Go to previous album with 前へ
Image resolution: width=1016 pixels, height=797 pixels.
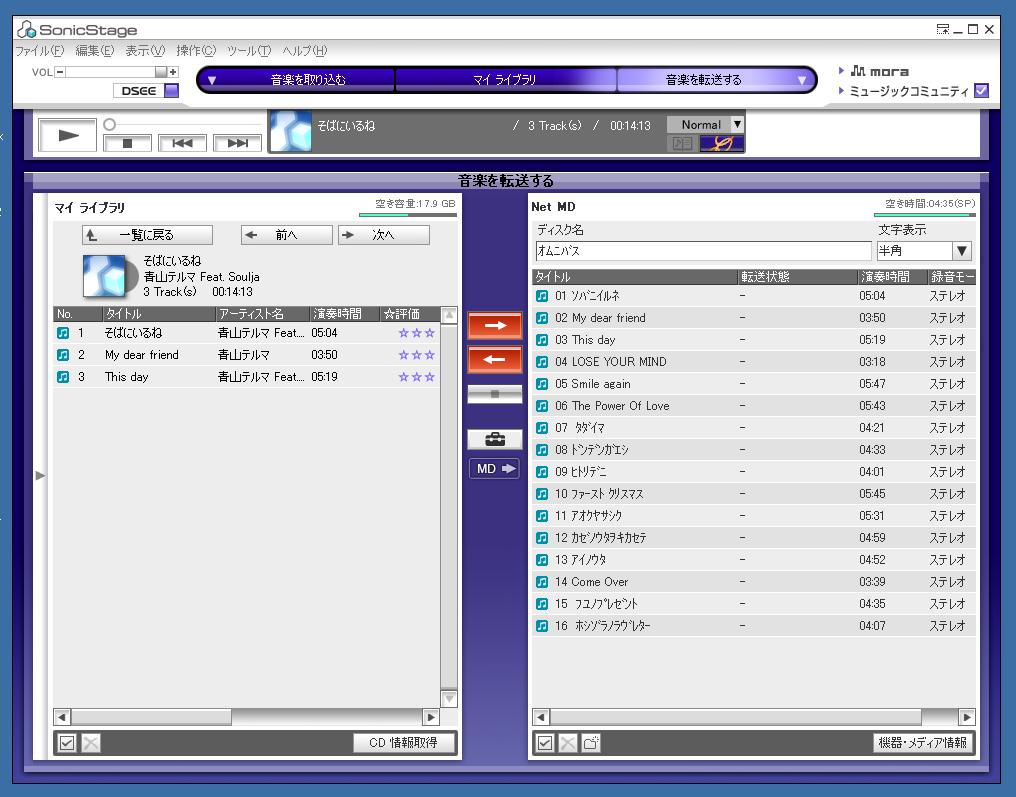(286, 235)
